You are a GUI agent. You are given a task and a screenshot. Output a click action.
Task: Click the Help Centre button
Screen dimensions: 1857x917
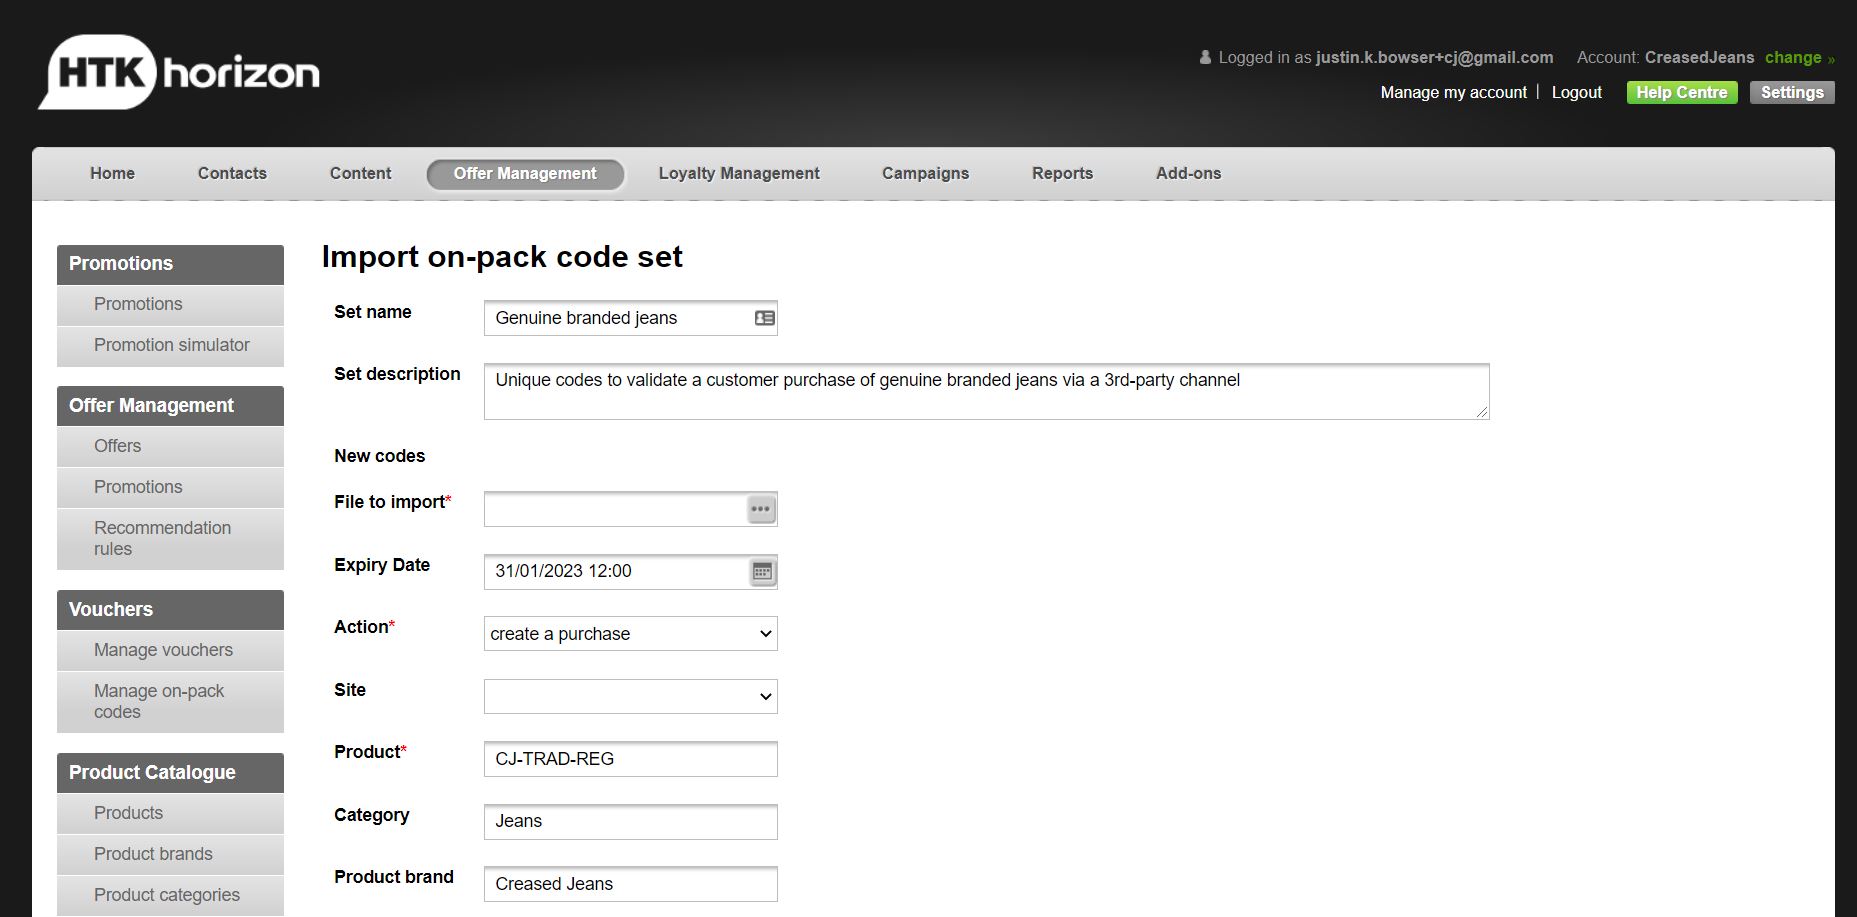(1682, 93)
